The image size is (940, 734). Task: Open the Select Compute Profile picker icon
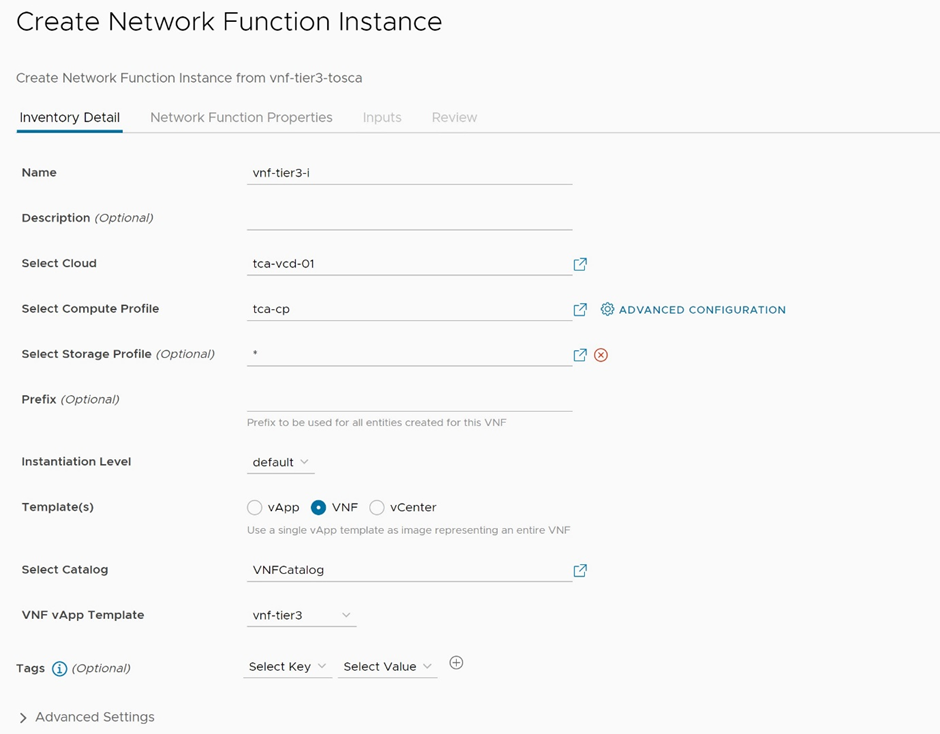(580, 310)
